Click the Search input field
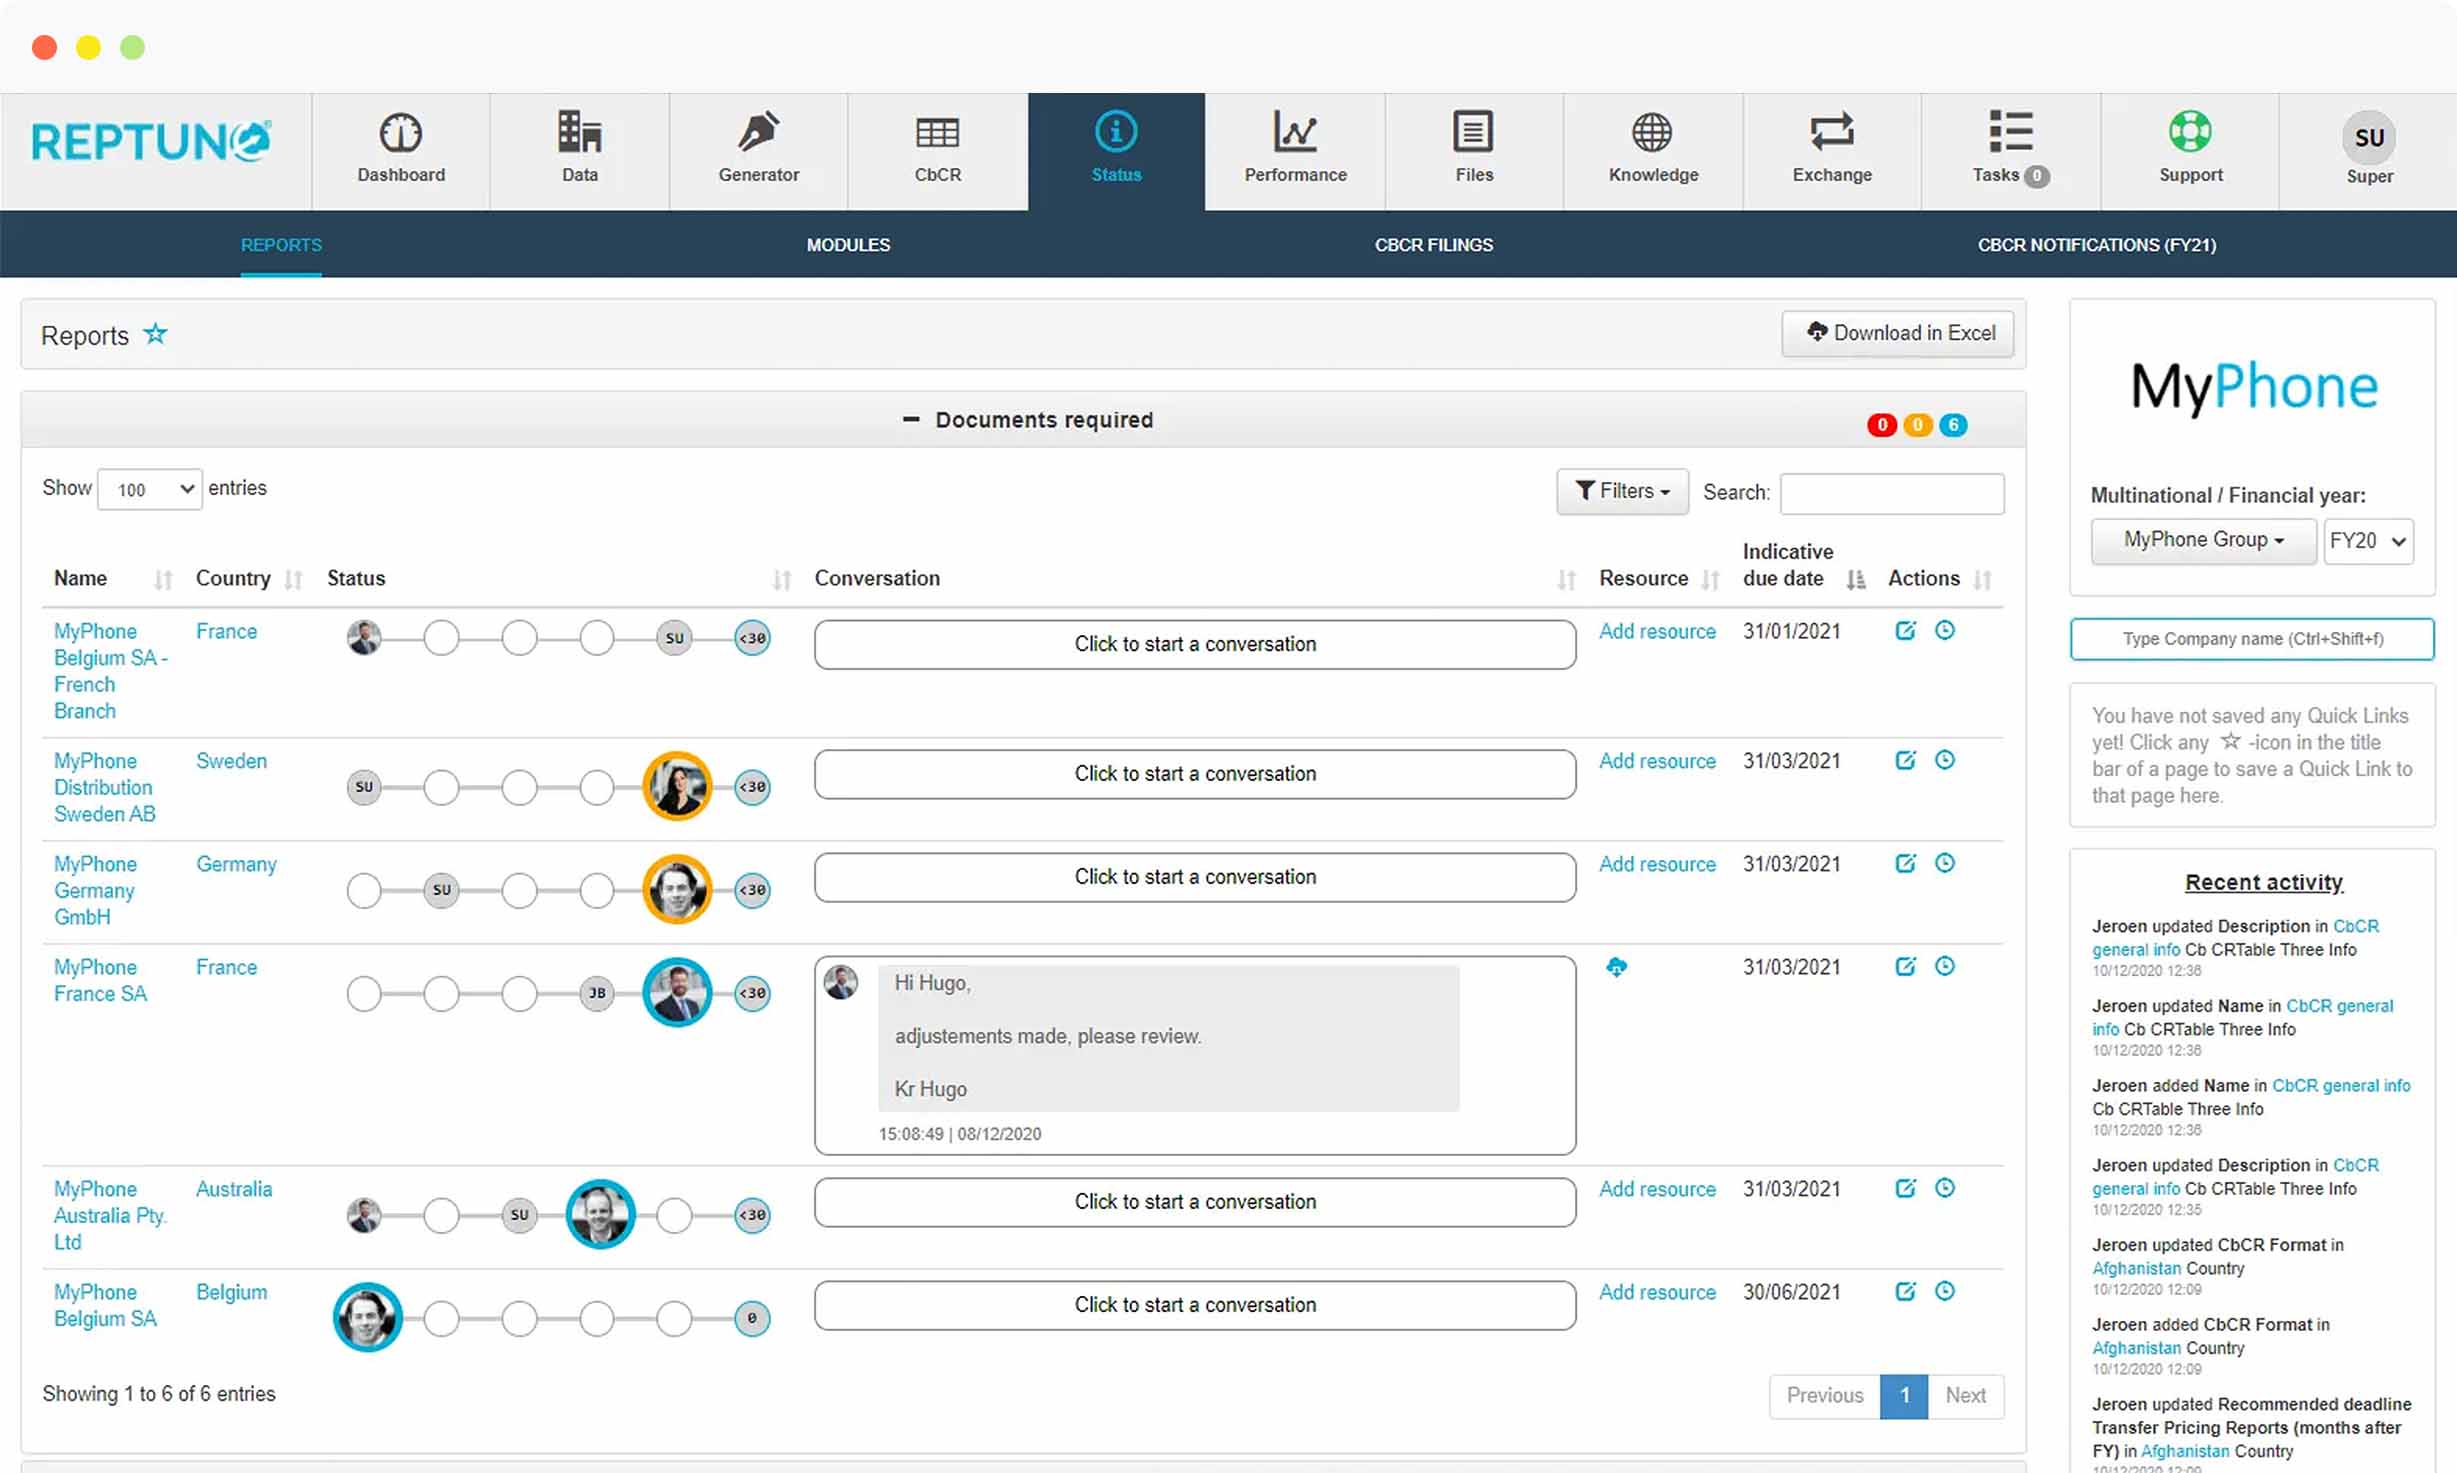The height and width of the screenshot is (1474, 2457). [1890, 492]
